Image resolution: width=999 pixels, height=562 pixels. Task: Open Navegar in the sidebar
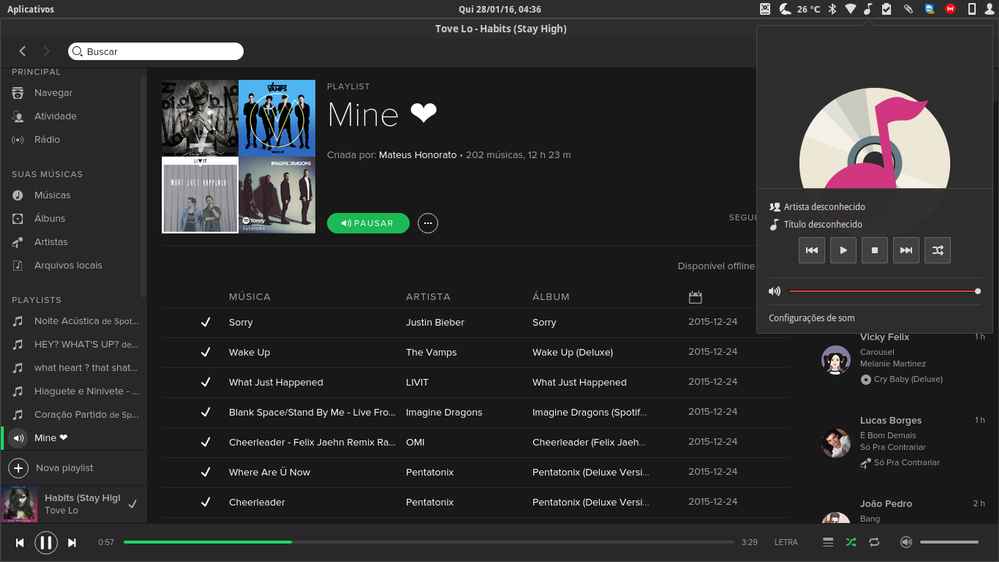click(53, 93)
